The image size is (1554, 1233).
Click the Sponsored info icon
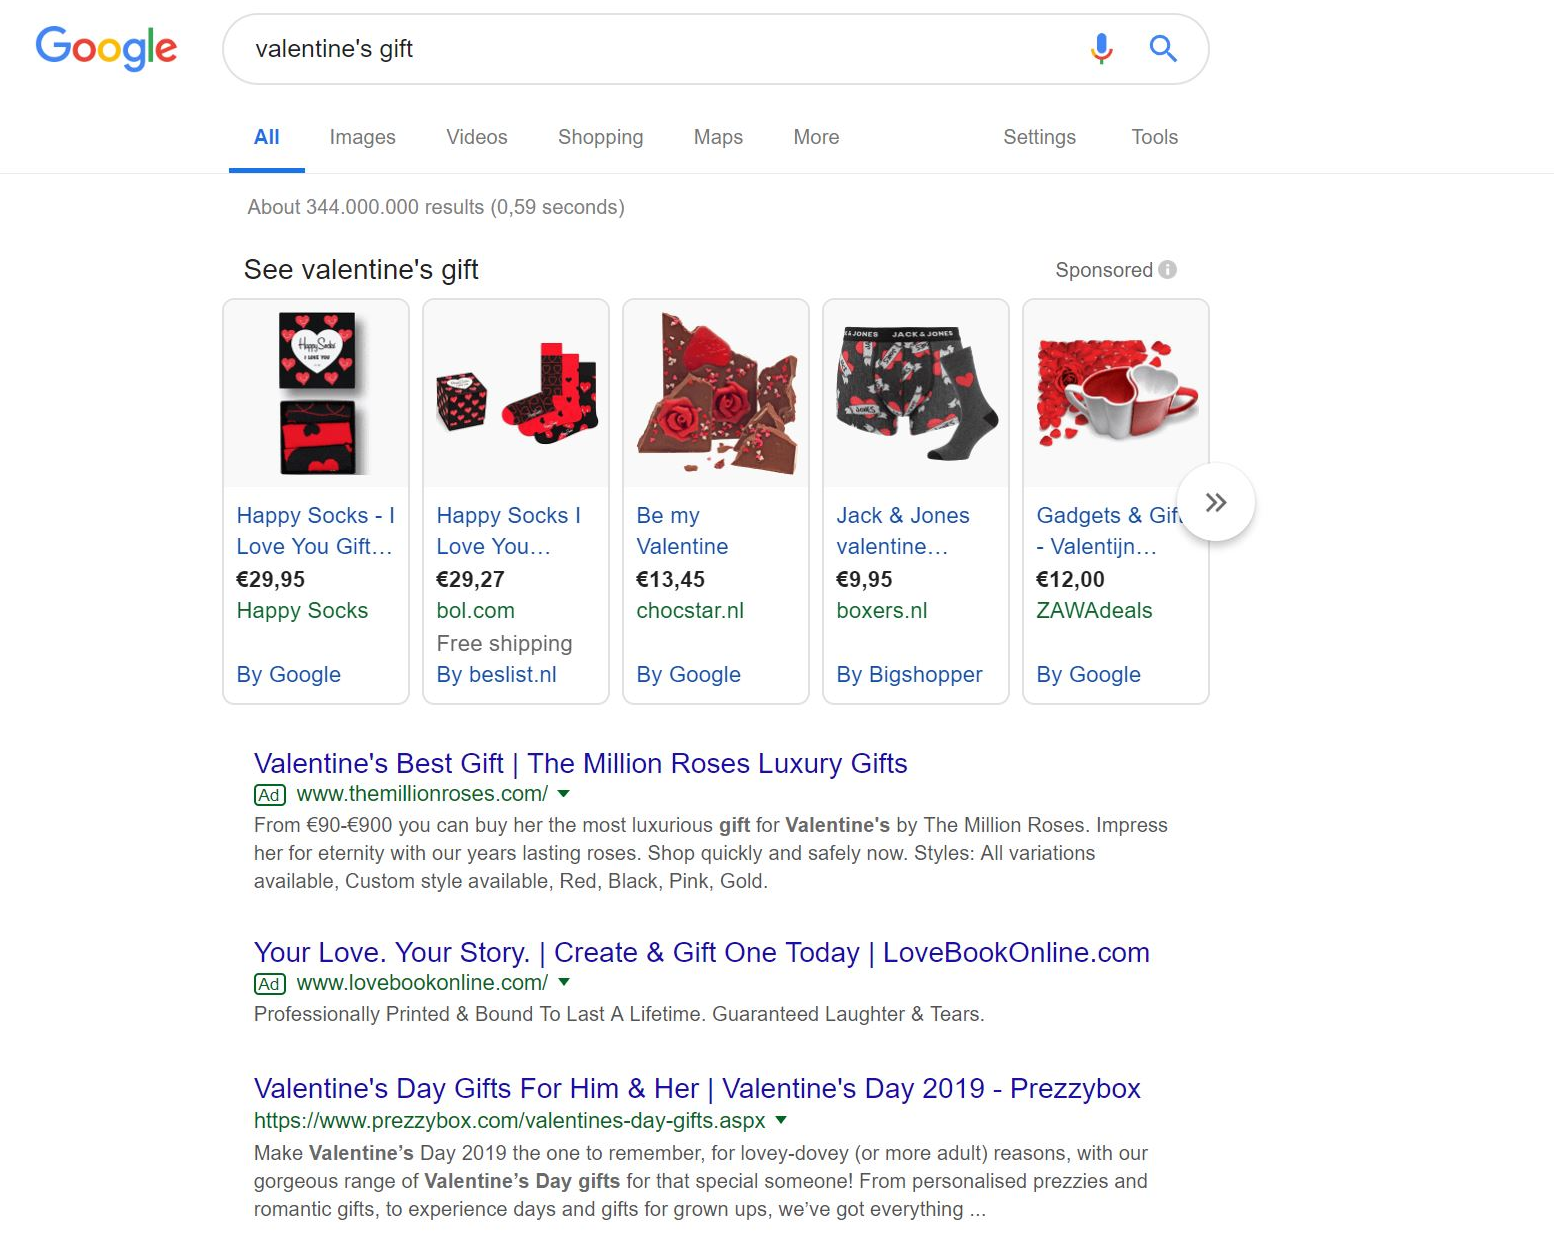(x=1167, y=270)
